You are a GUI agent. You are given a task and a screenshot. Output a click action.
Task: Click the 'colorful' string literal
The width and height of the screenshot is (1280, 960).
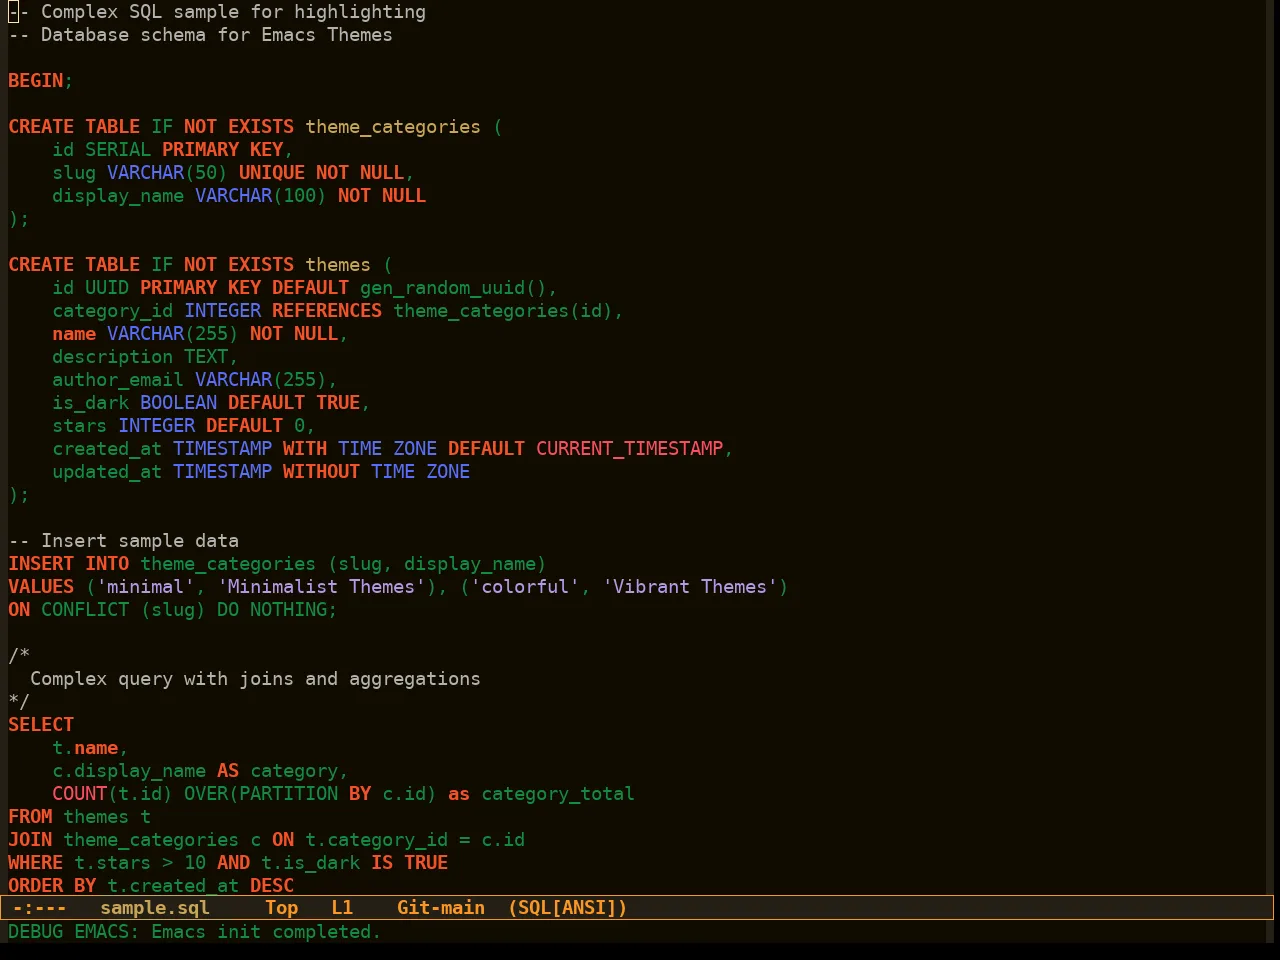(x=525, y=587)
